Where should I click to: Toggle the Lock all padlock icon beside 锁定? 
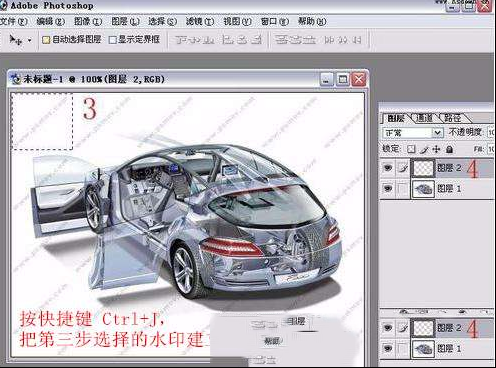coord(449,149)
